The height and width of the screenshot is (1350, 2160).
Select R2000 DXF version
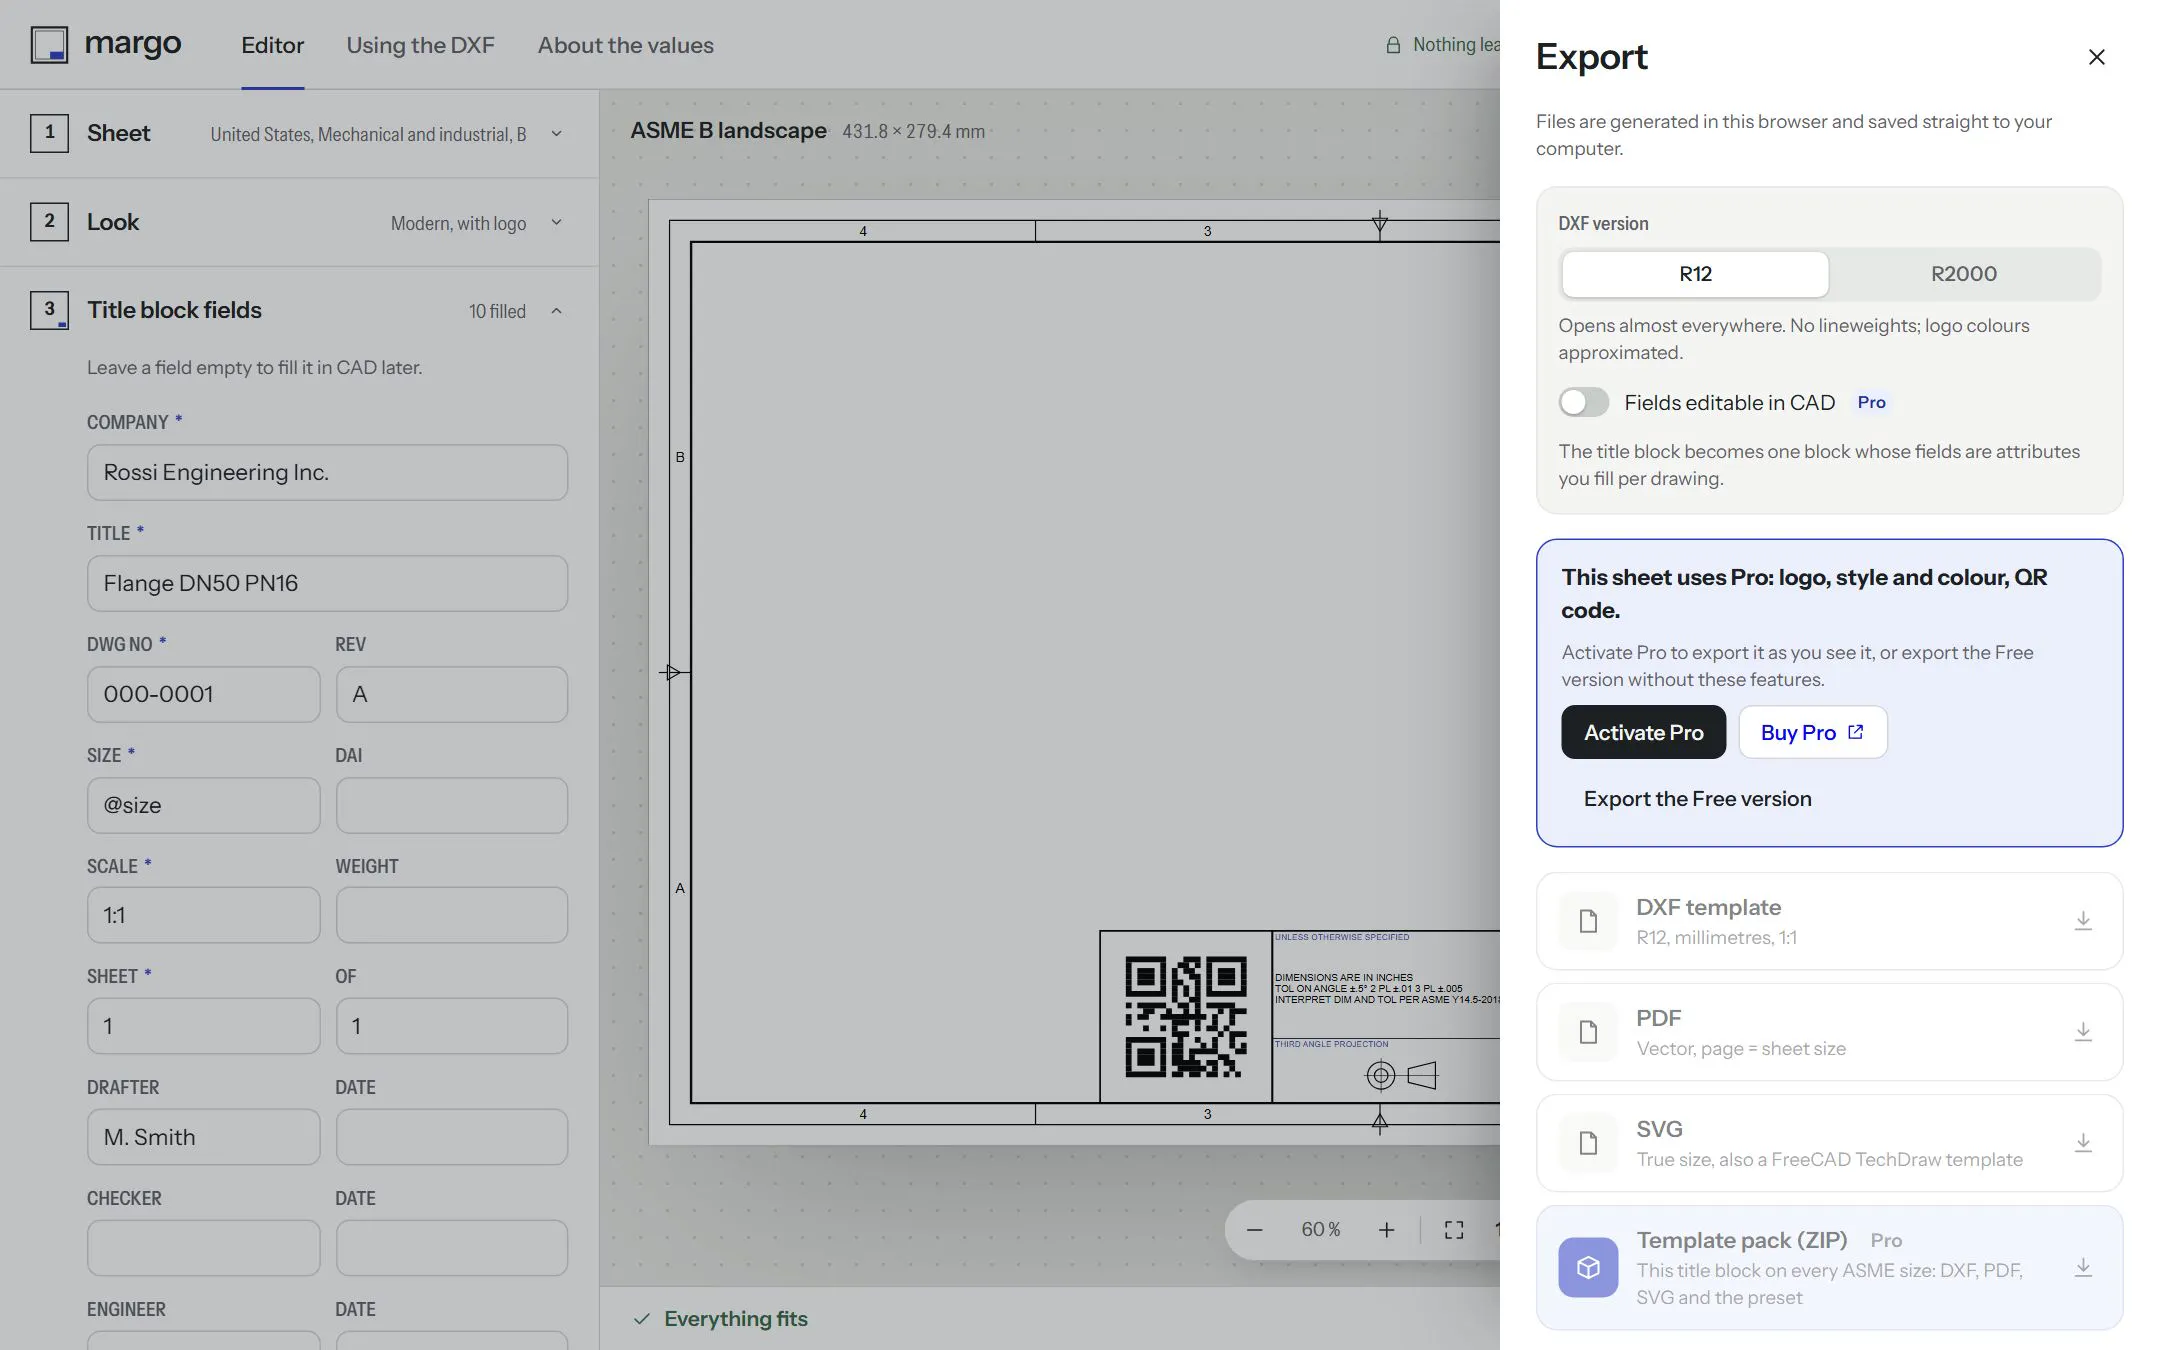(1963, 274)
